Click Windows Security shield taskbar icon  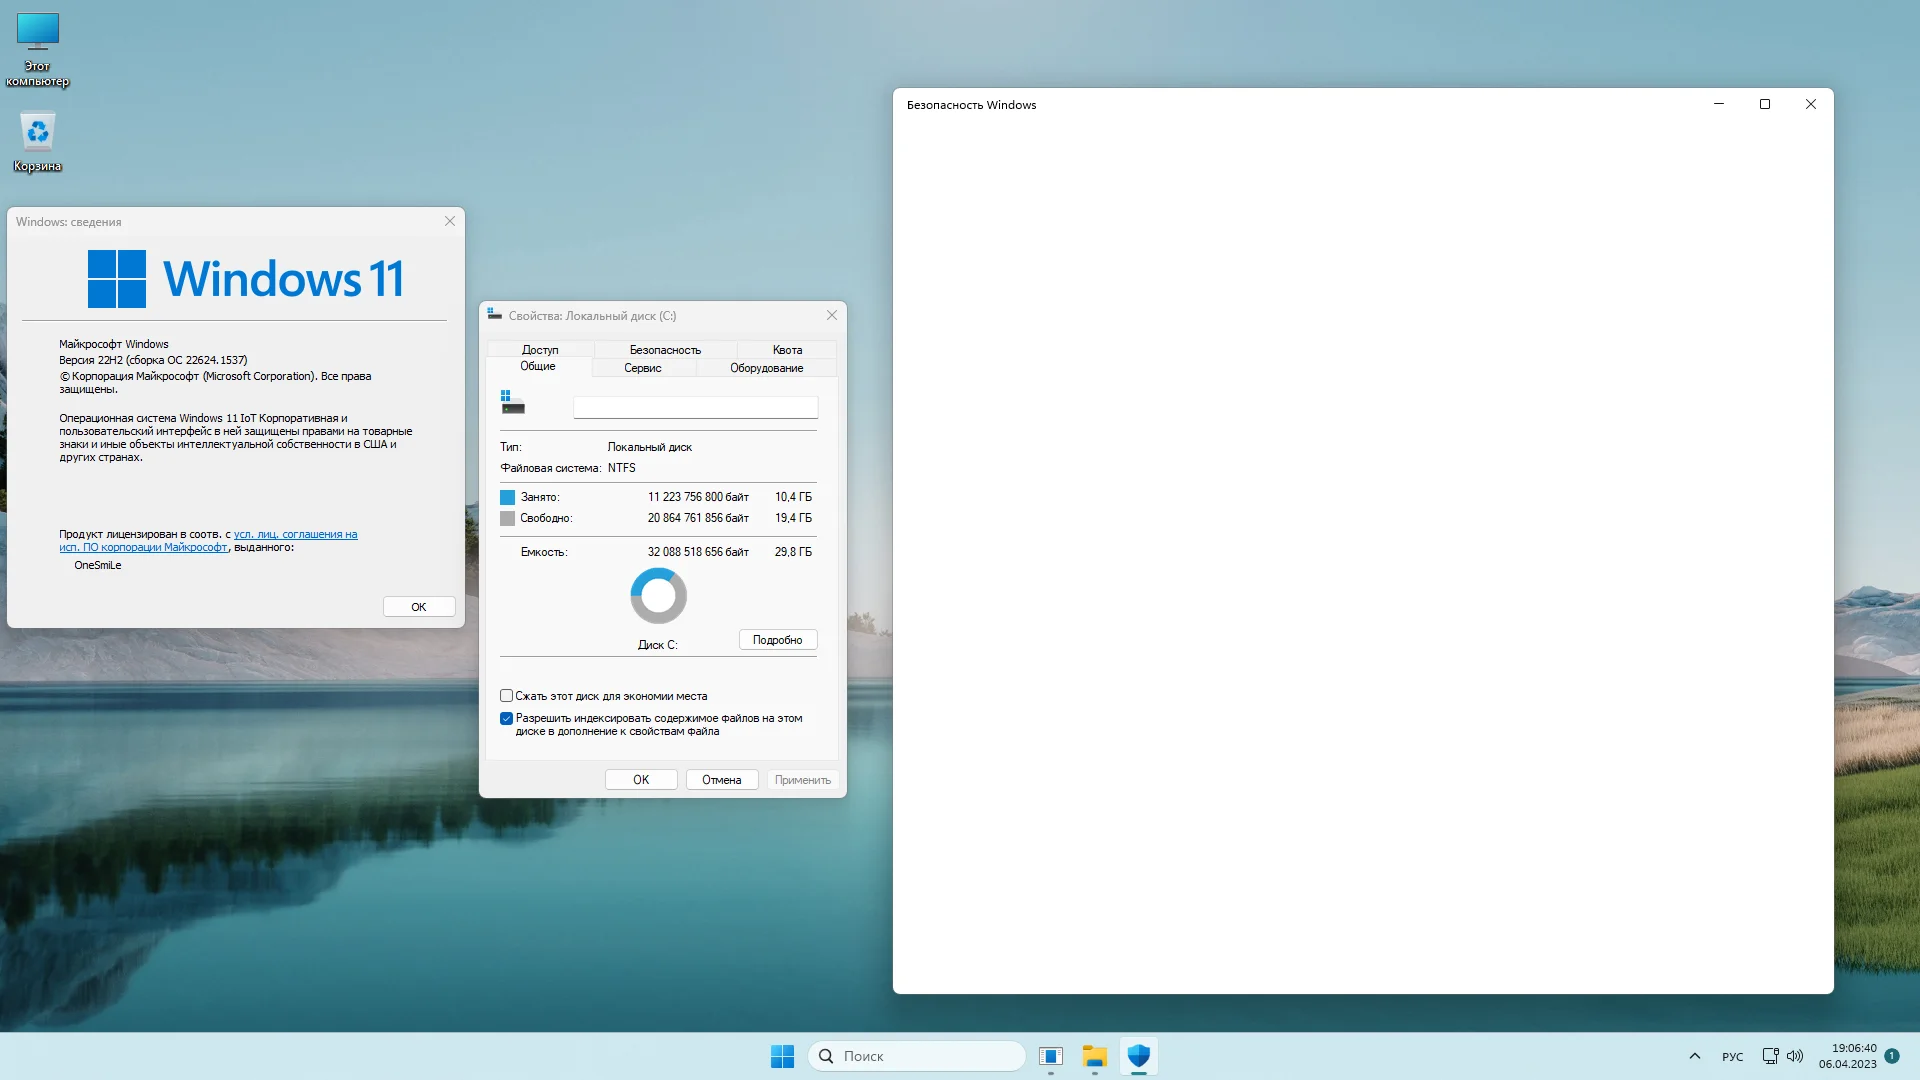1138,1056
